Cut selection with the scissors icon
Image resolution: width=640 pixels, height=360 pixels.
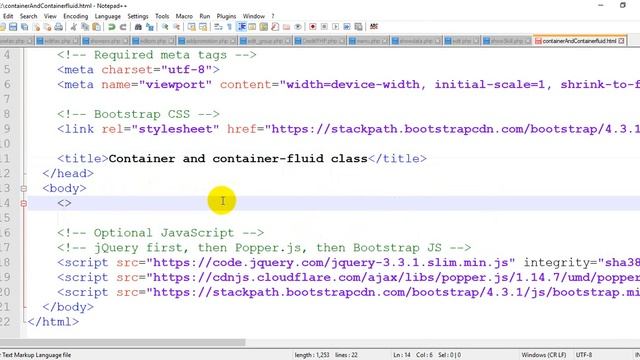click(x=73, y=27)
